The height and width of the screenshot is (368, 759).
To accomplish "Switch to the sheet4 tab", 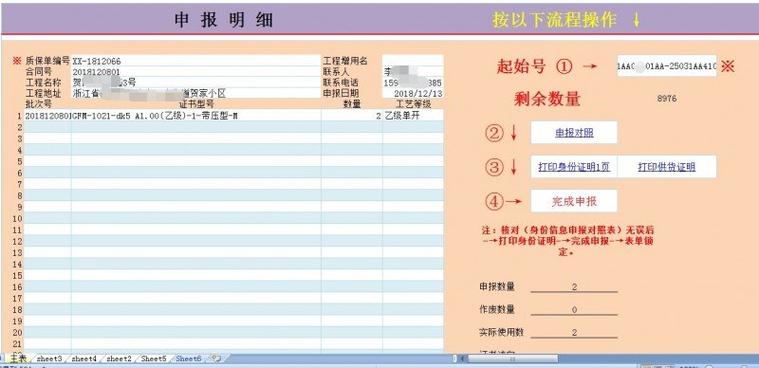I will click(x=84, y=359).
